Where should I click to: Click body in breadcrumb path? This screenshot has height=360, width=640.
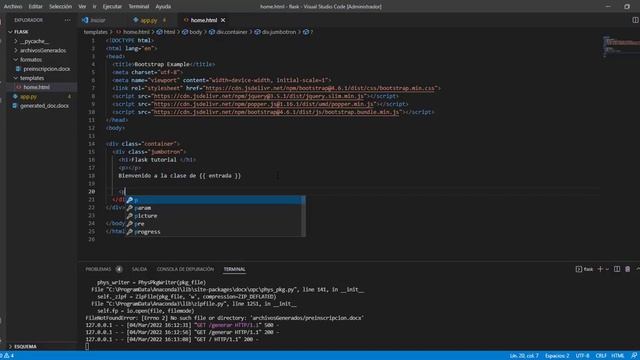(196, 32)
